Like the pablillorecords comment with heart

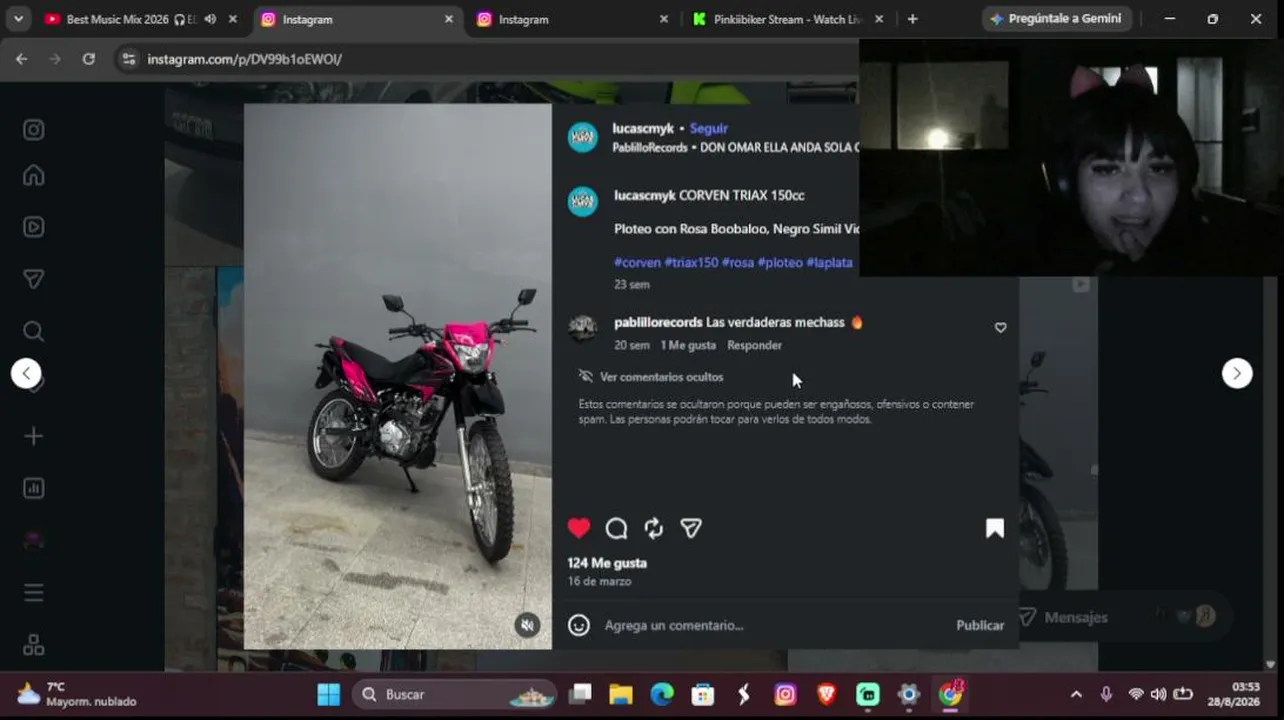click(1000, 328)
